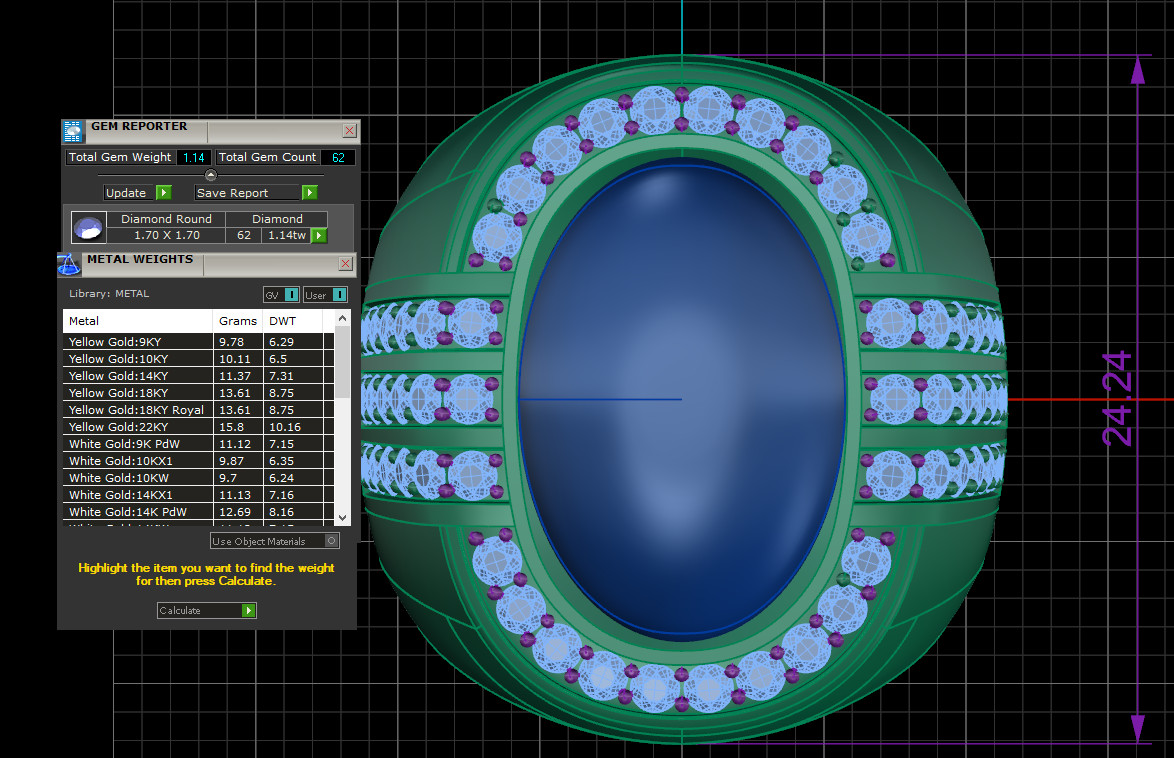Toggle the User library switch

(x=339, y=295)
